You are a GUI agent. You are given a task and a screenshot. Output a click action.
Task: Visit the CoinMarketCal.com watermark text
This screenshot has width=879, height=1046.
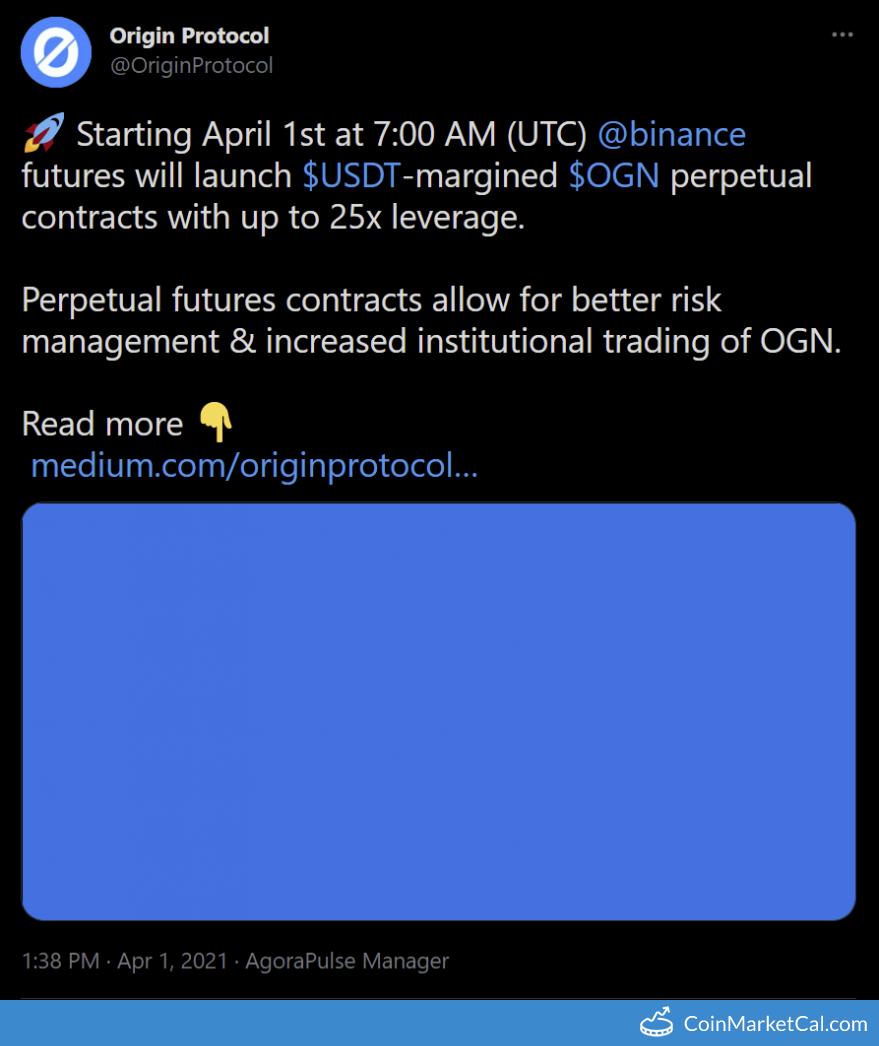tap(775, 1023)
